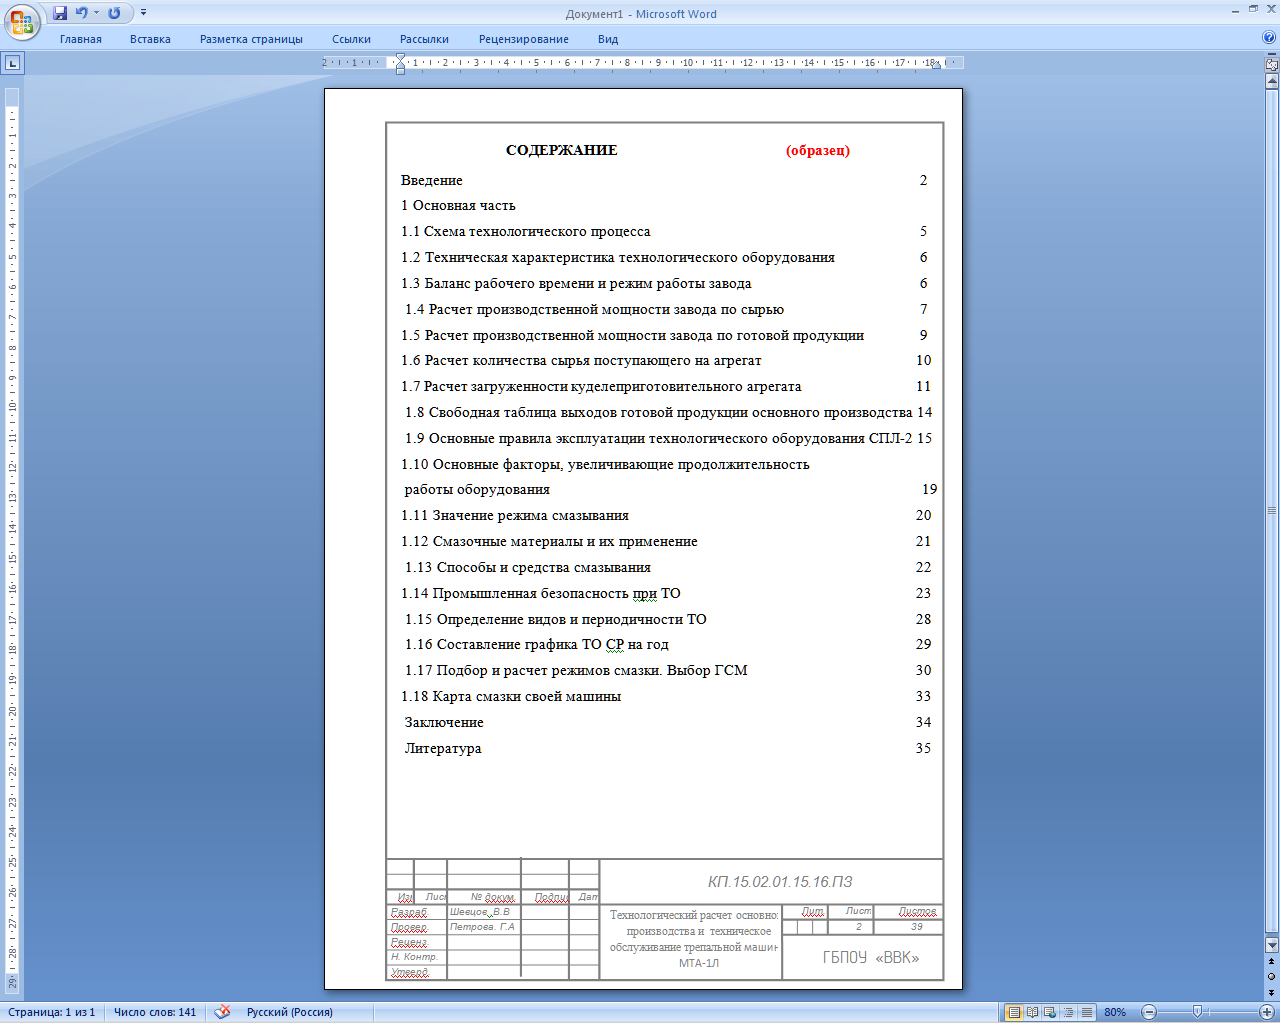Click the zoom slider handle
The height and width of the screenshot is (1024, 1280).
[1197, 1012]
